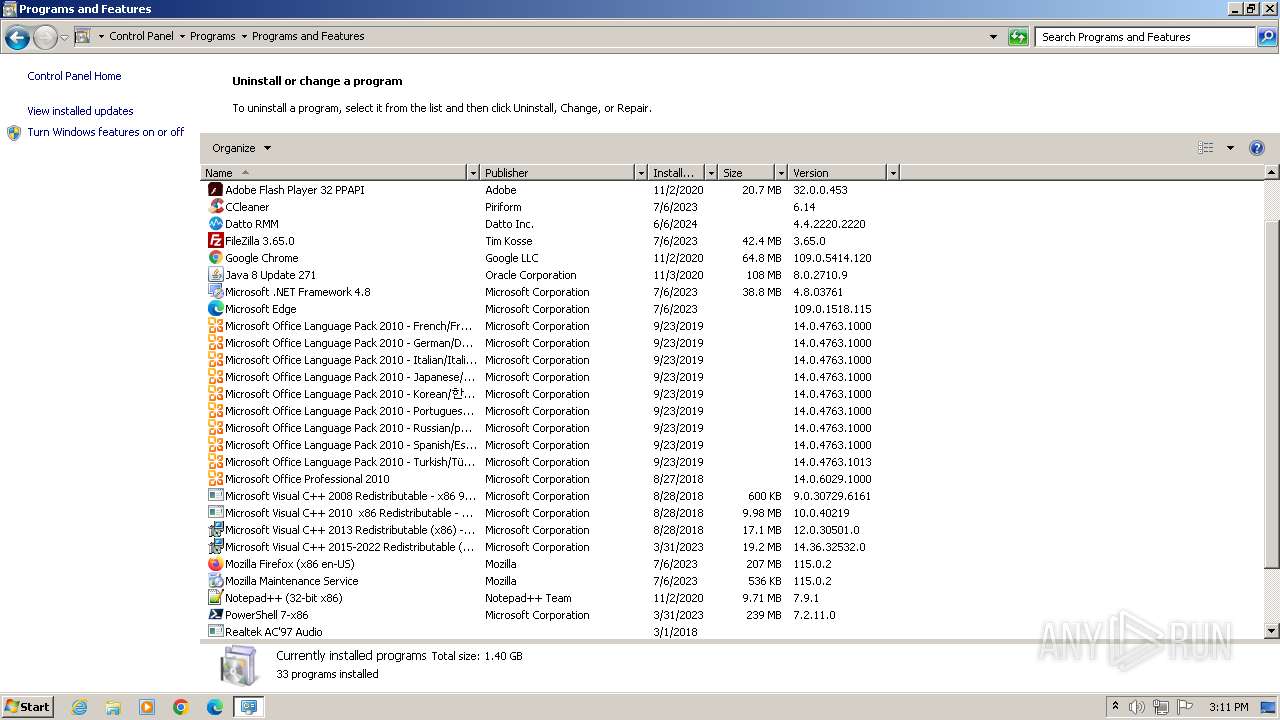
Task: Click the Piriform publisher cell
Action: (x=503, y=207)
